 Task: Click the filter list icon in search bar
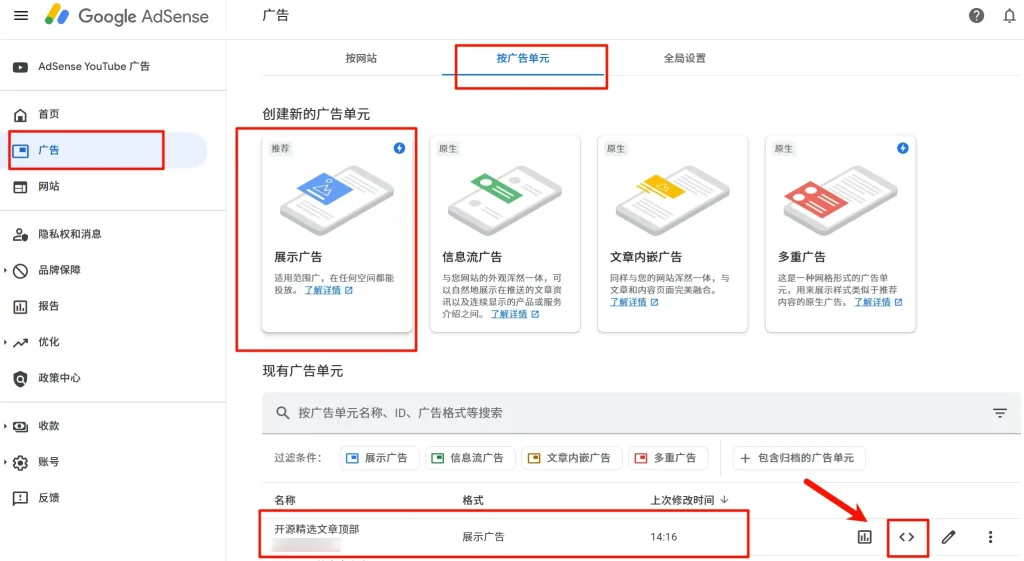tap(999, 413)
